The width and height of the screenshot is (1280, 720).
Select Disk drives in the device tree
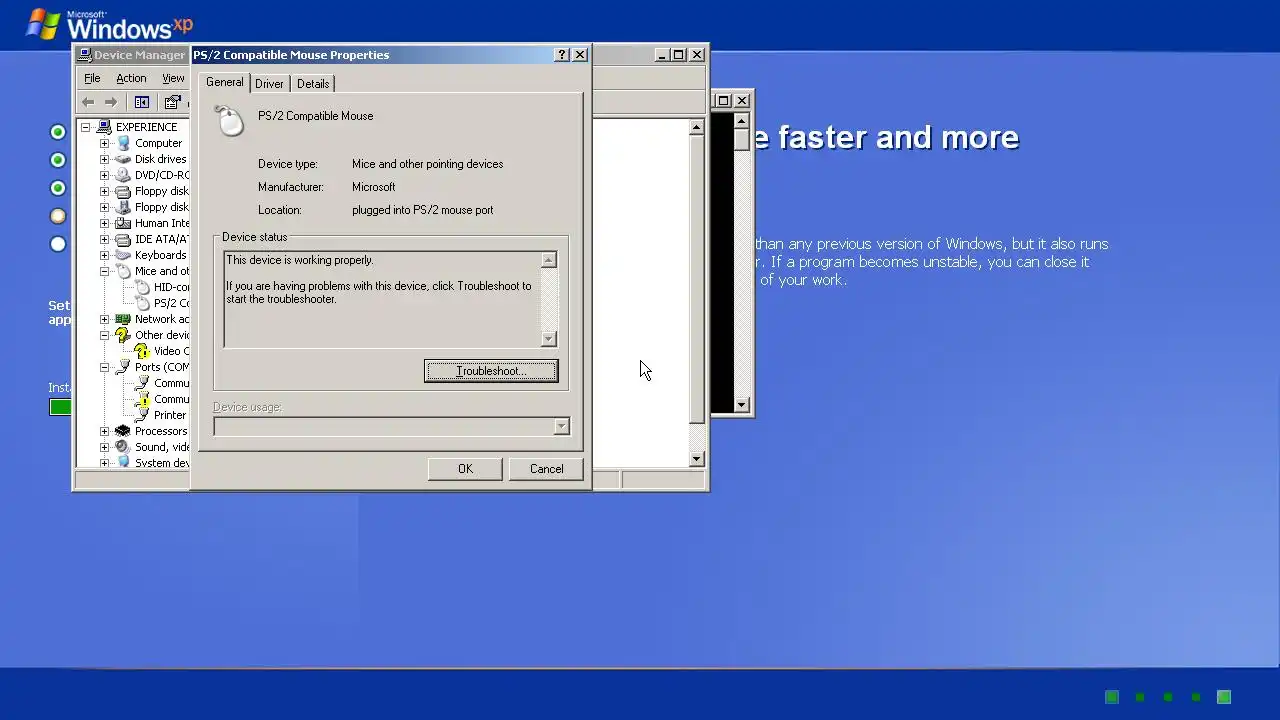tap(161, 159)
